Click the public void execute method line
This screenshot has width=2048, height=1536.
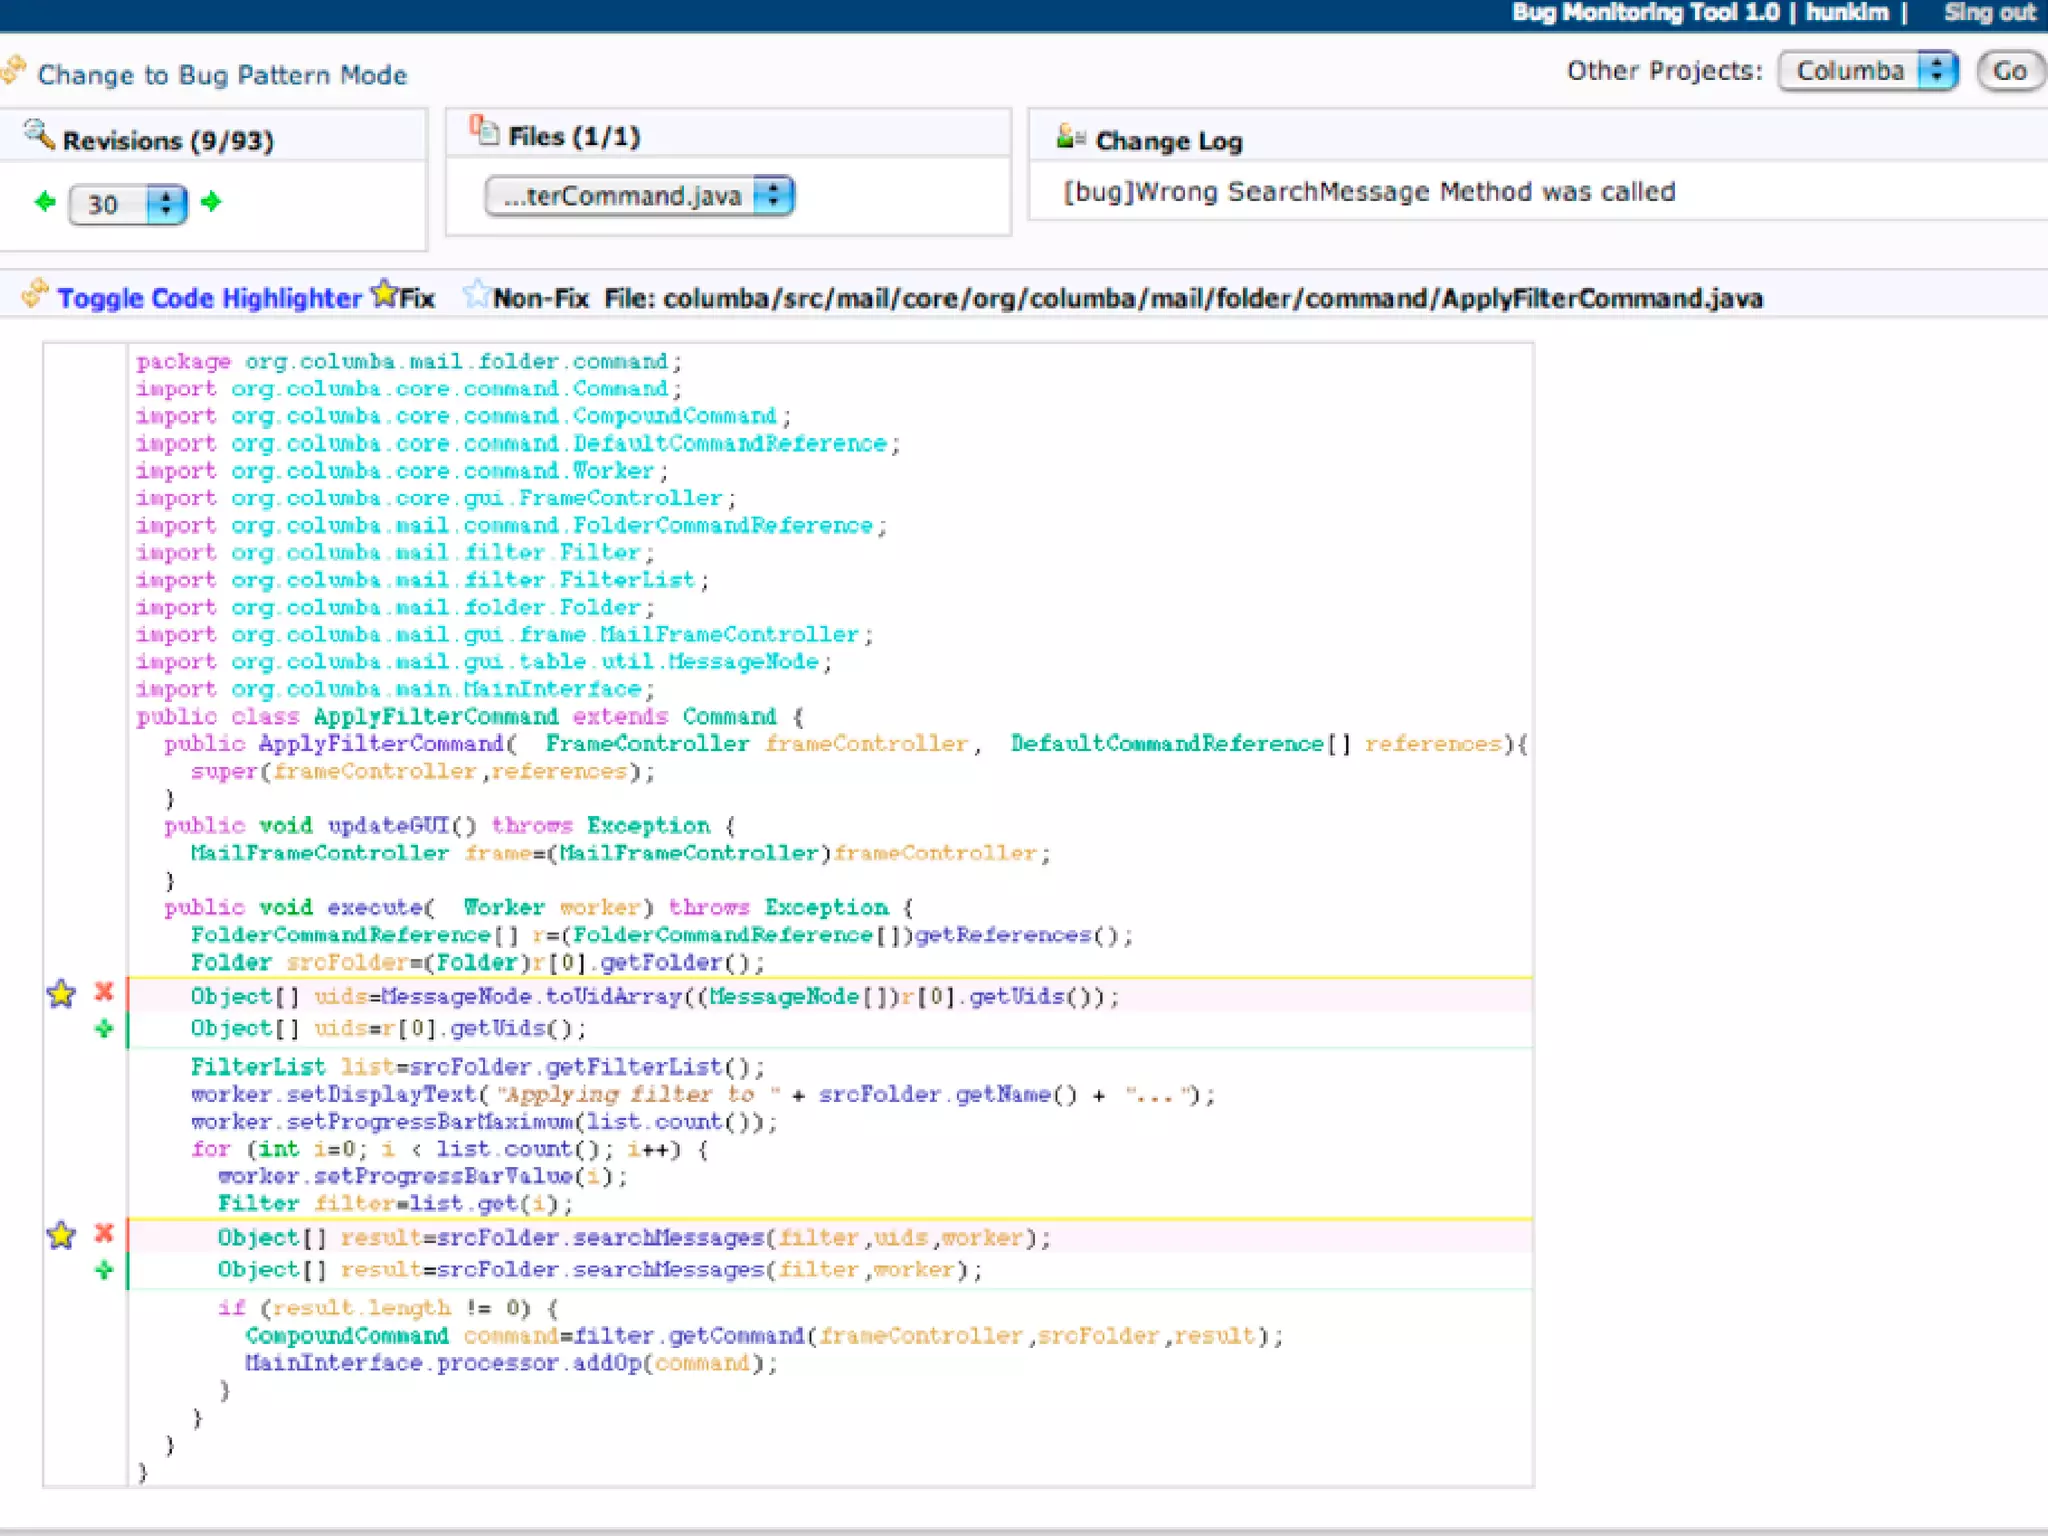pos(539,907)
